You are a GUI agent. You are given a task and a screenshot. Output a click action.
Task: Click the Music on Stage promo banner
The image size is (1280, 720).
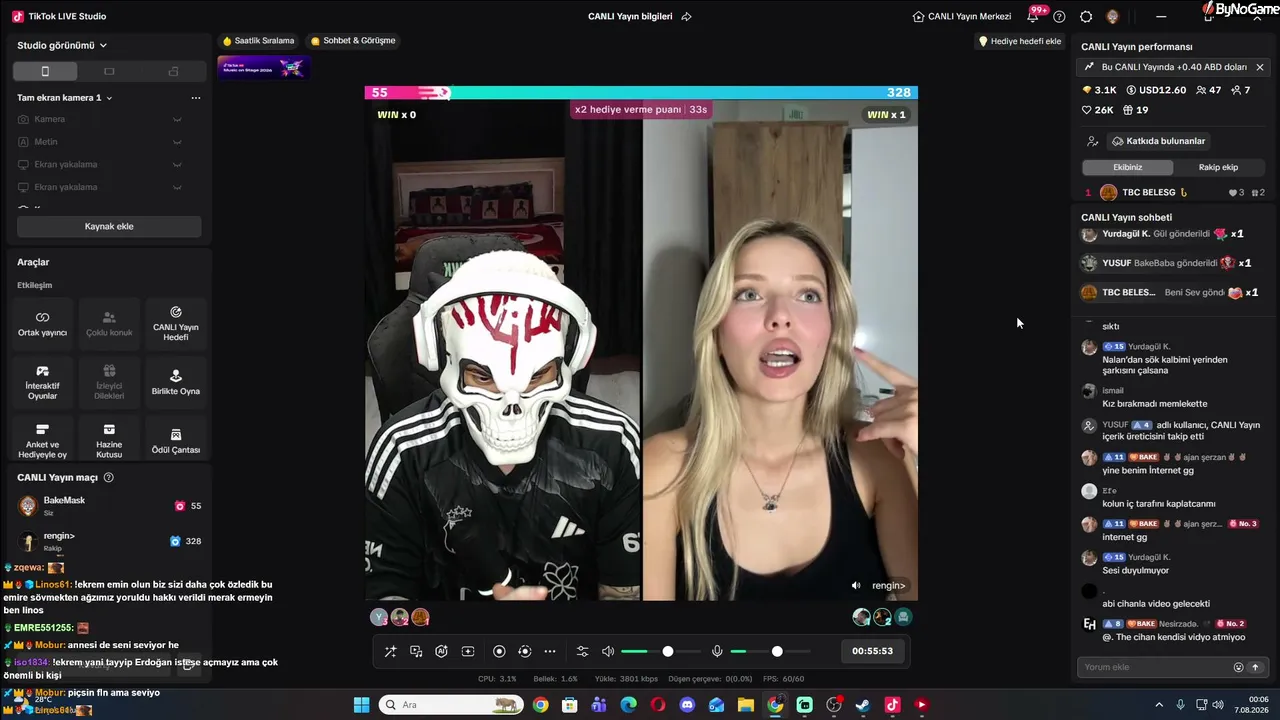click(264, 68)
